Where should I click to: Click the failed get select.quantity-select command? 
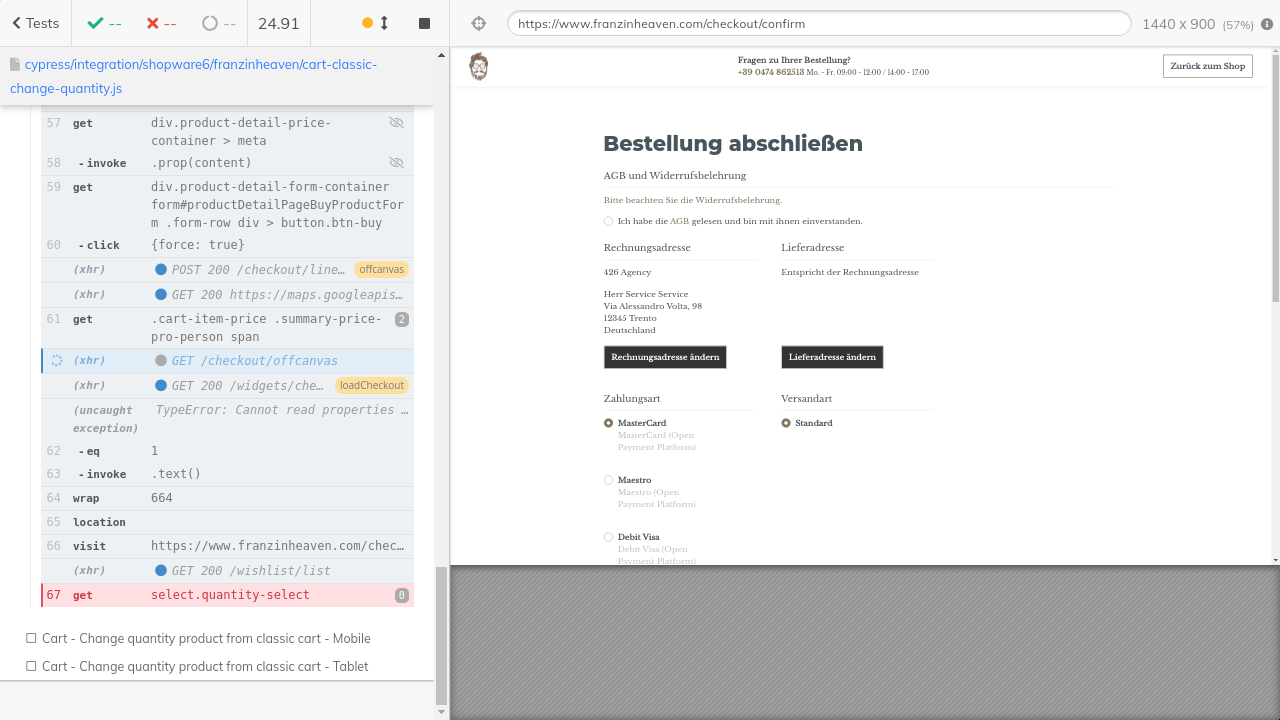point(228,595)
